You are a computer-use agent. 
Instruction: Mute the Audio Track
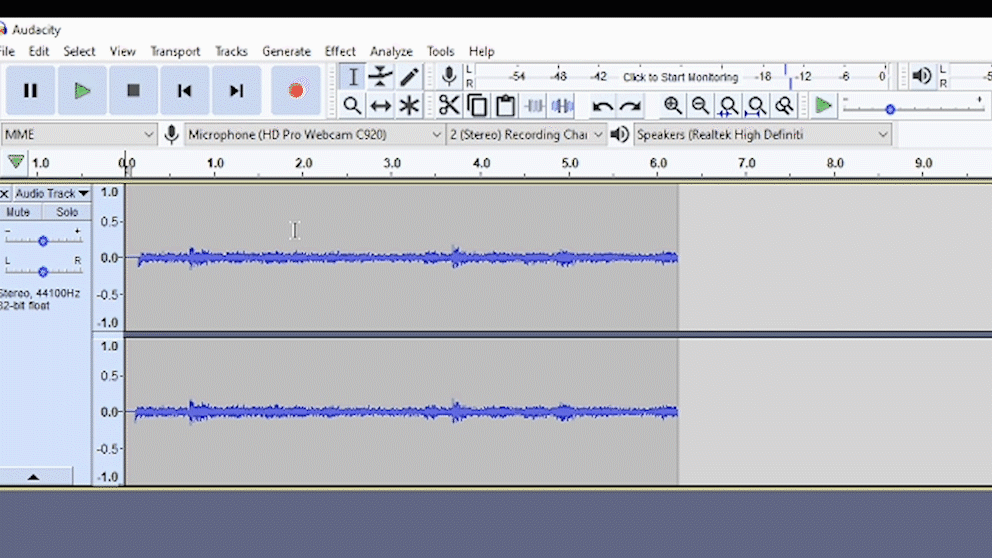coord(18,212)
